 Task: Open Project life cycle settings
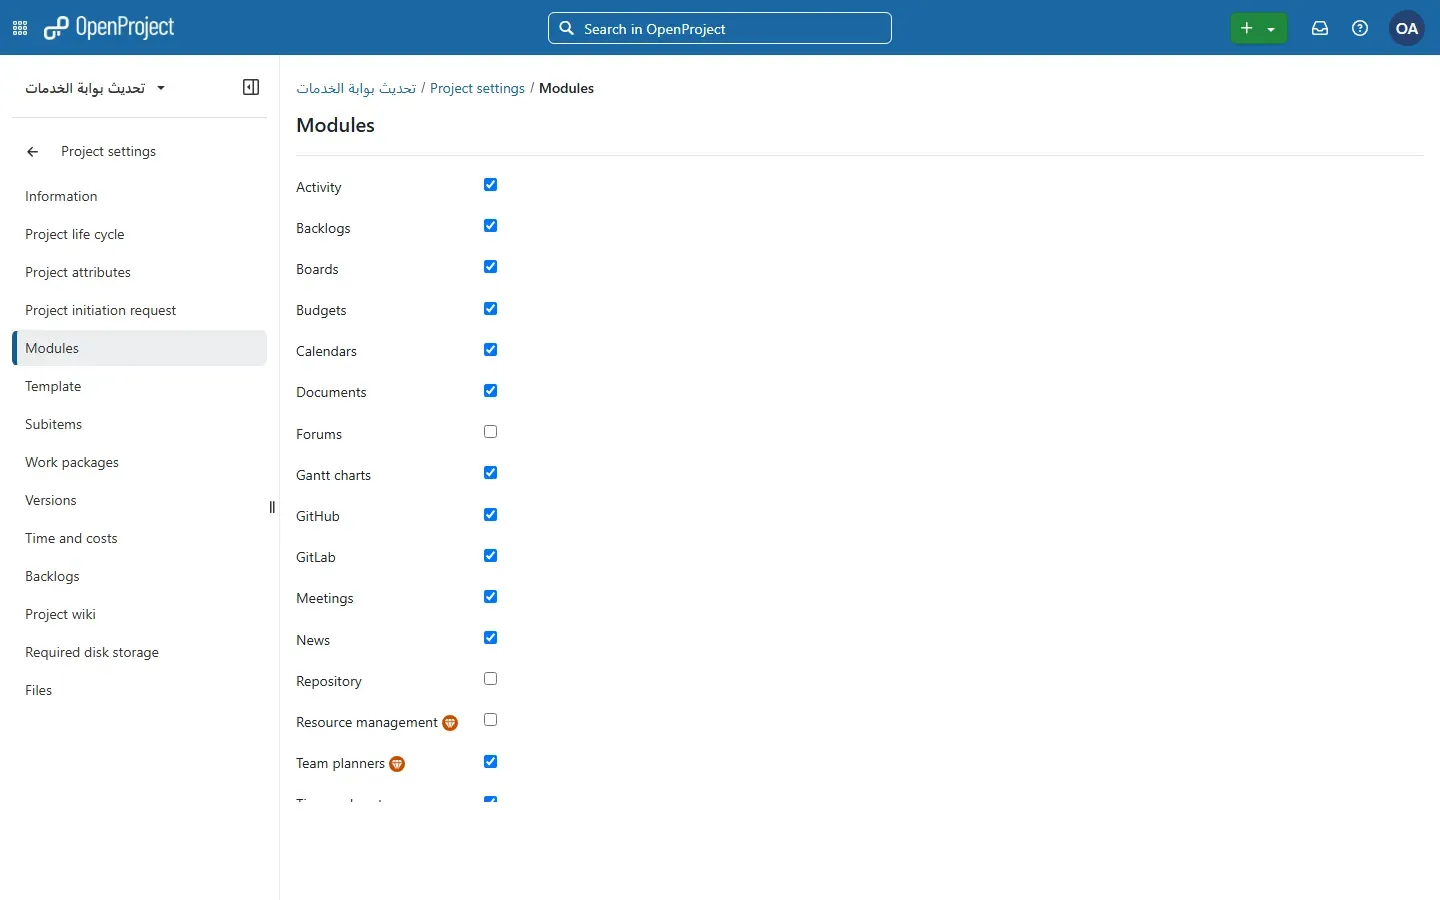[140, 234]
